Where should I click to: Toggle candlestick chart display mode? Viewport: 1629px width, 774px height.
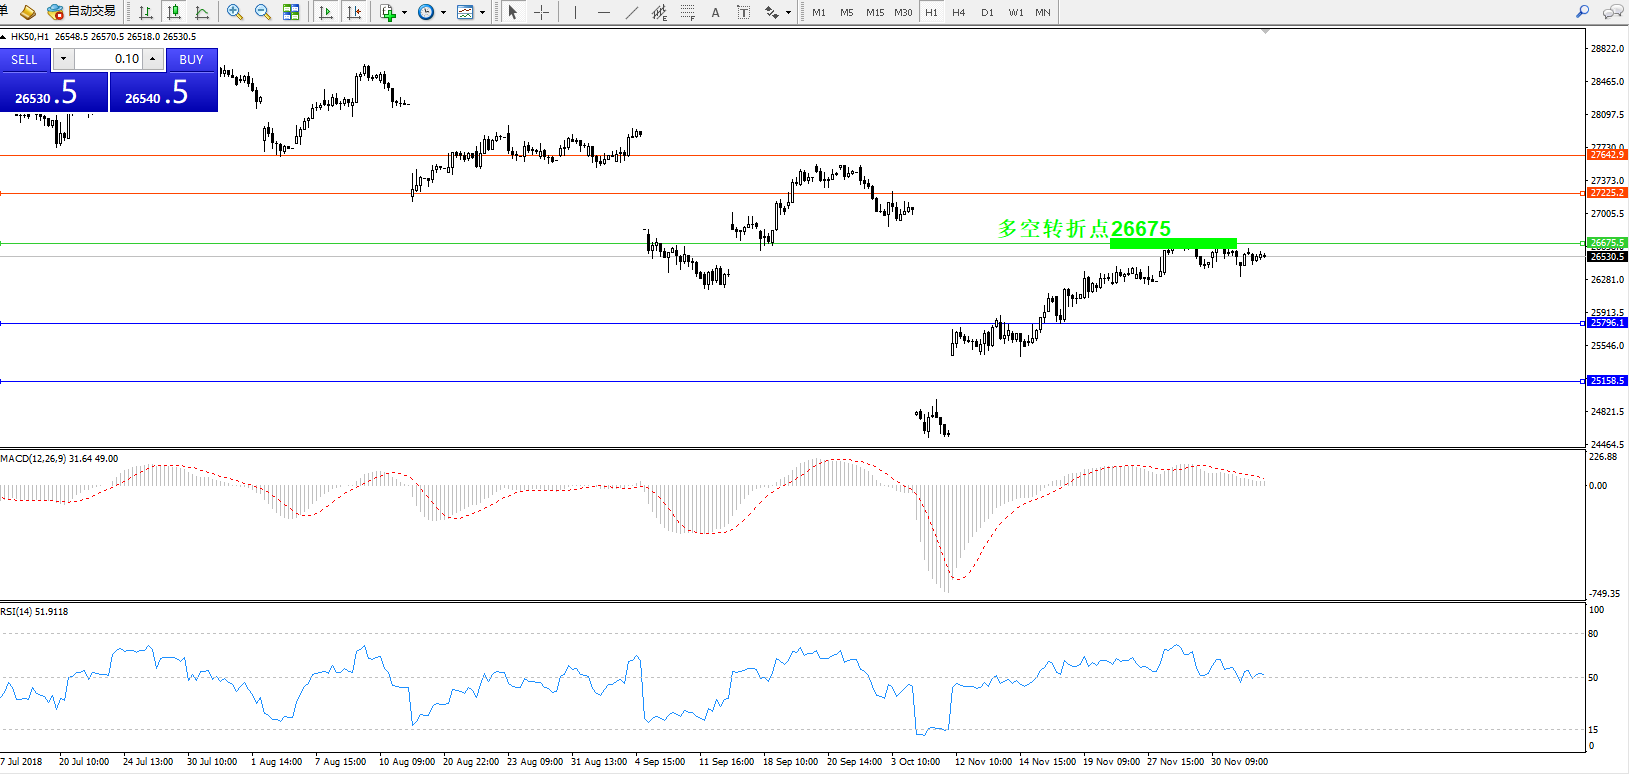point(174,12)
